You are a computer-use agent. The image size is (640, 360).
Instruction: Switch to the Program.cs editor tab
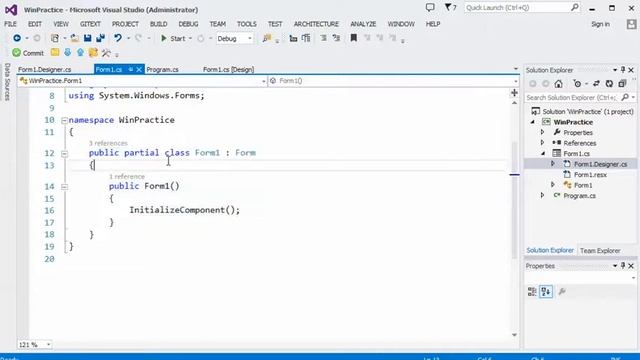point(162,69)
